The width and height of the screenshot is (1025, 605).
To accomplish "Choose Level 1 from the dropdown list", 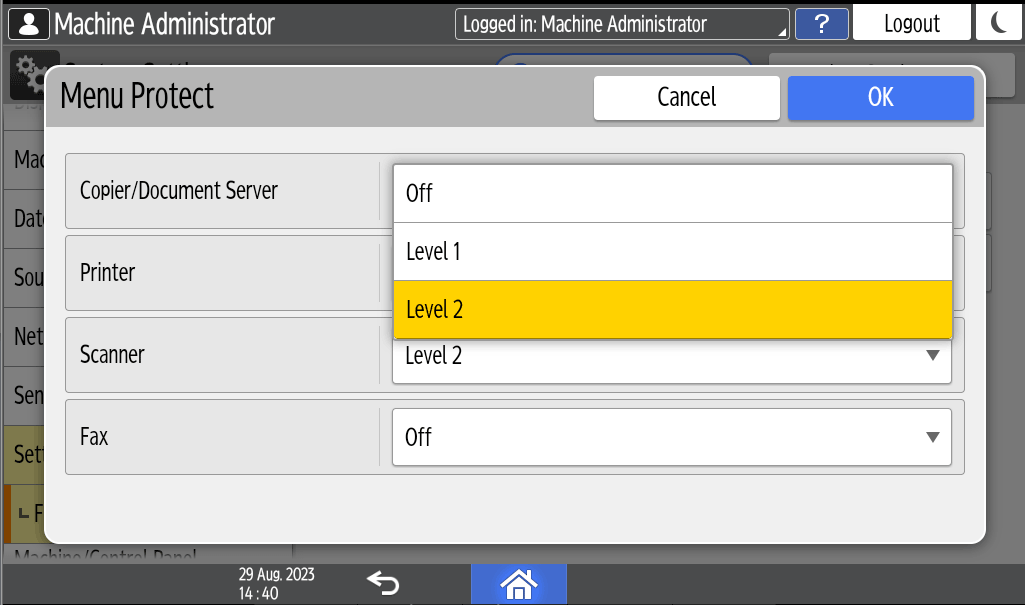I will pos(671,252).
